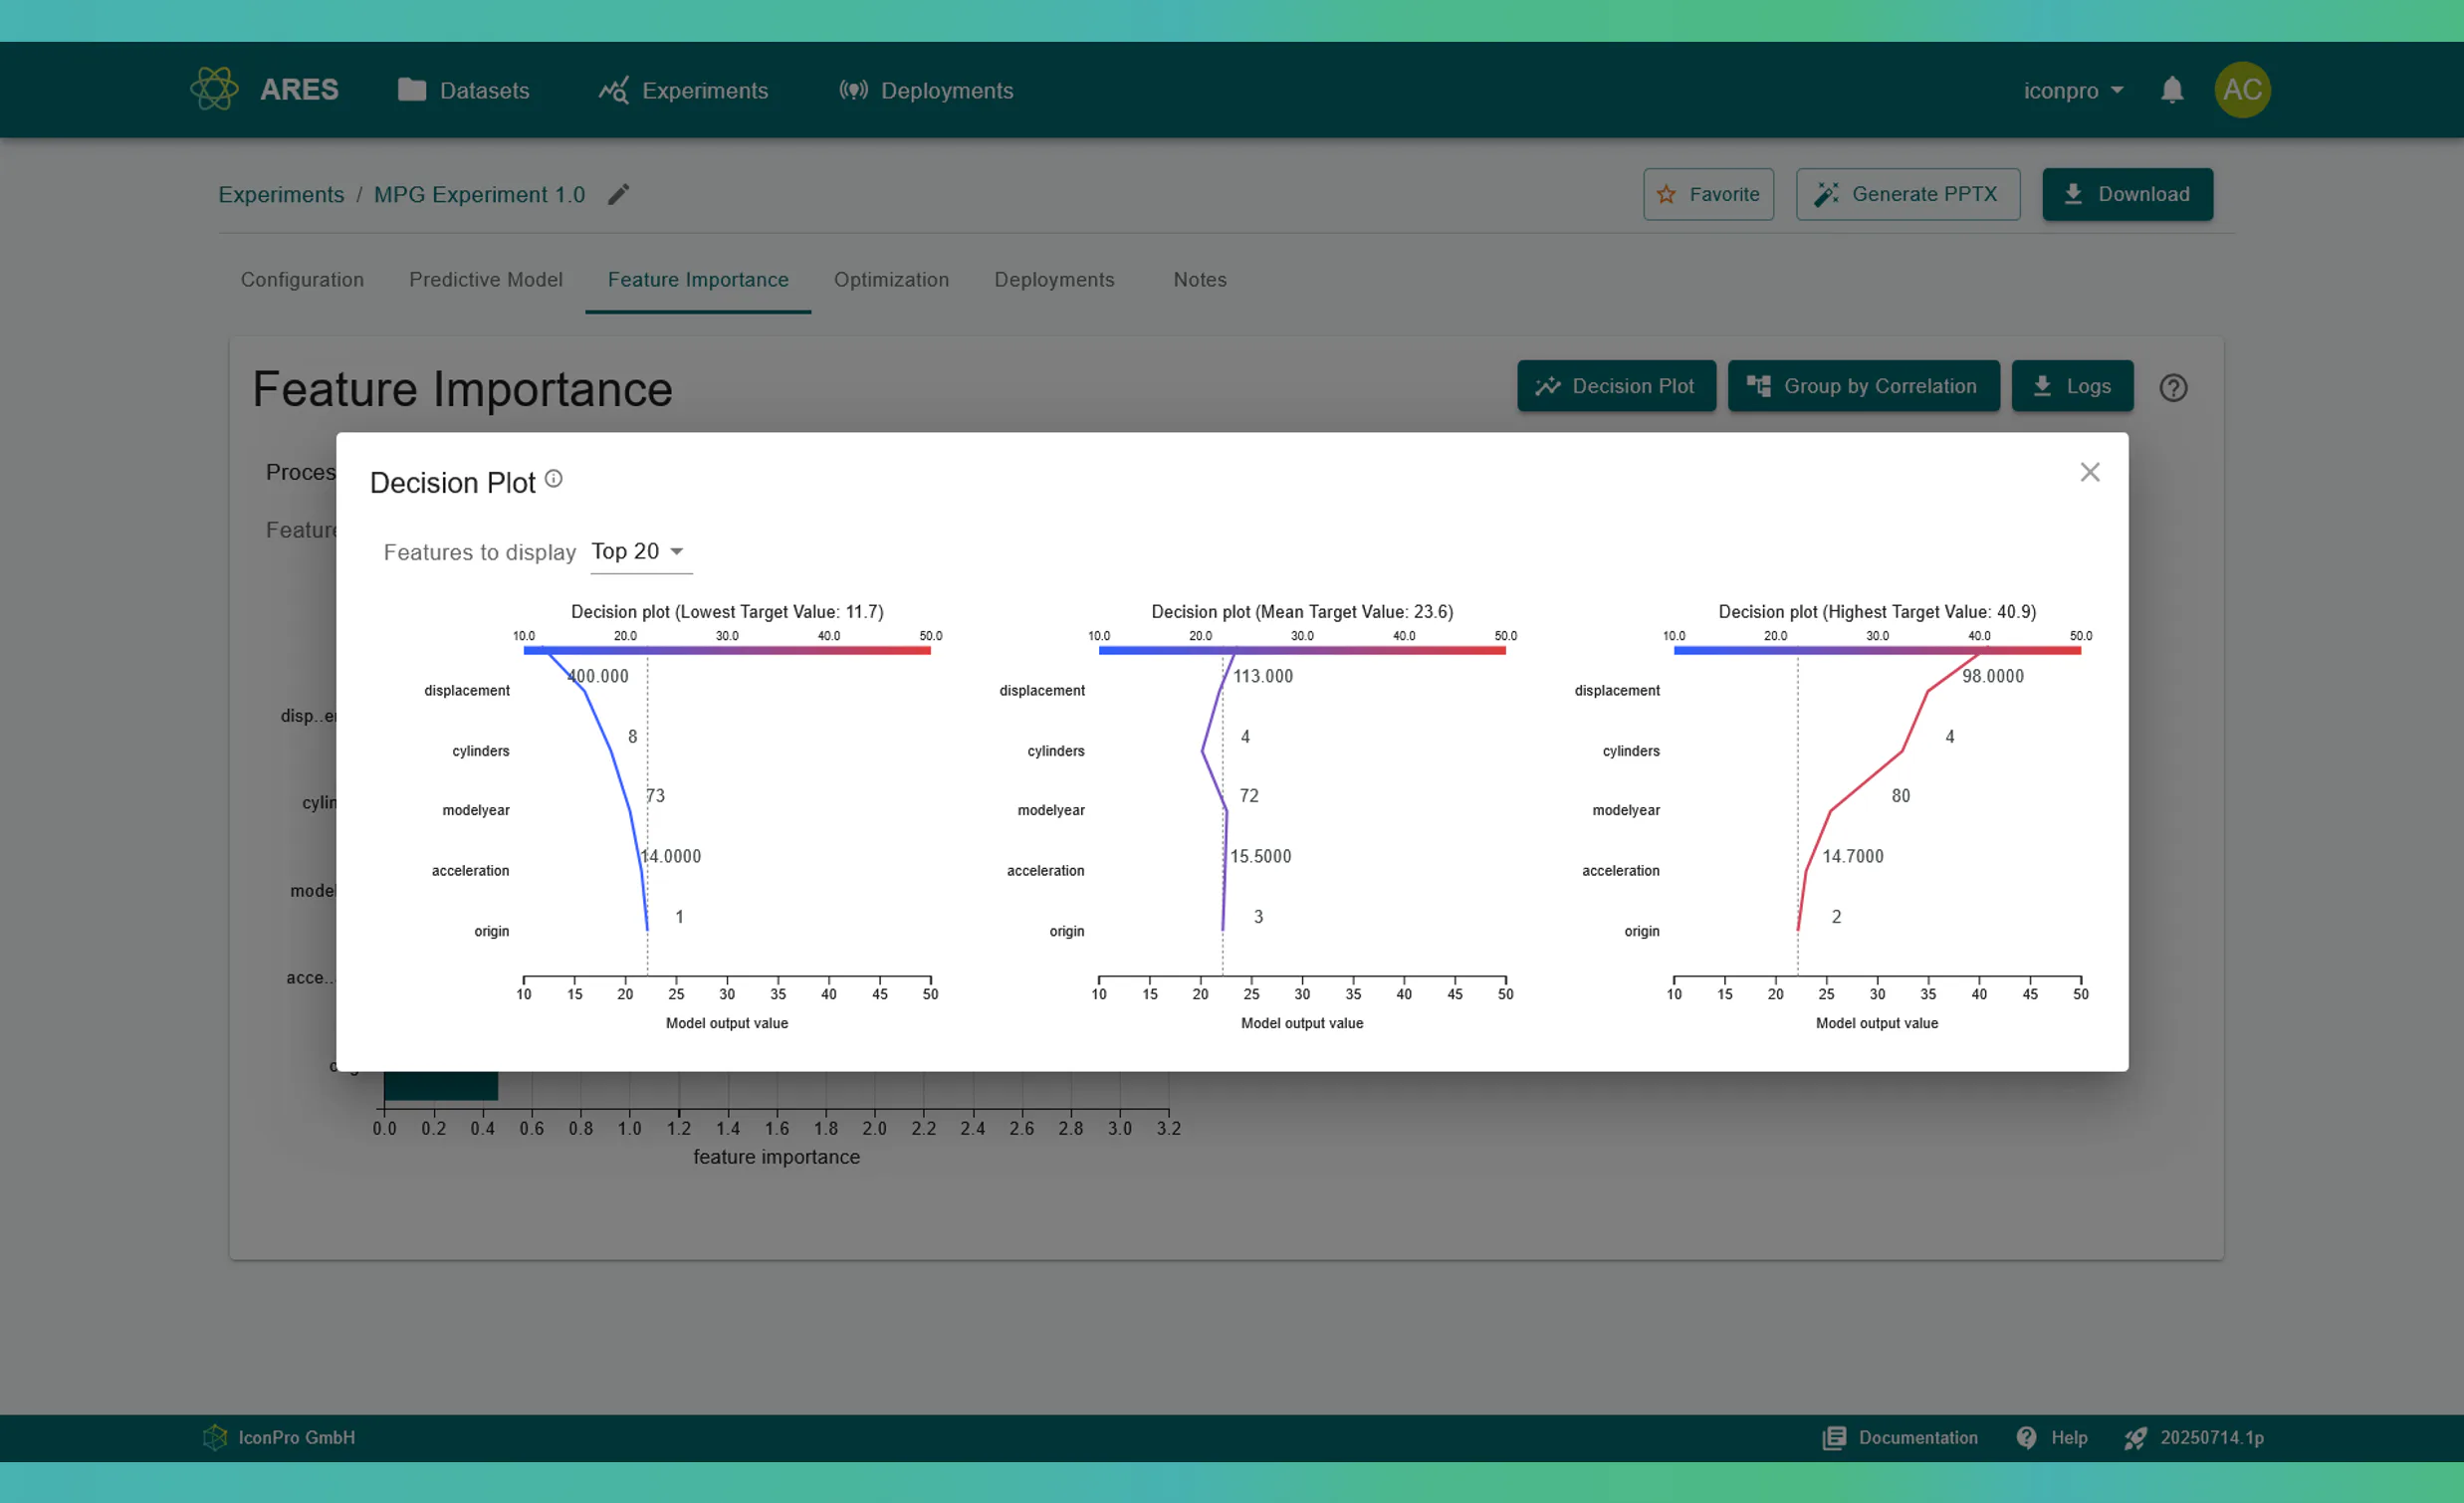Select the Feature Importance tab

698,280
